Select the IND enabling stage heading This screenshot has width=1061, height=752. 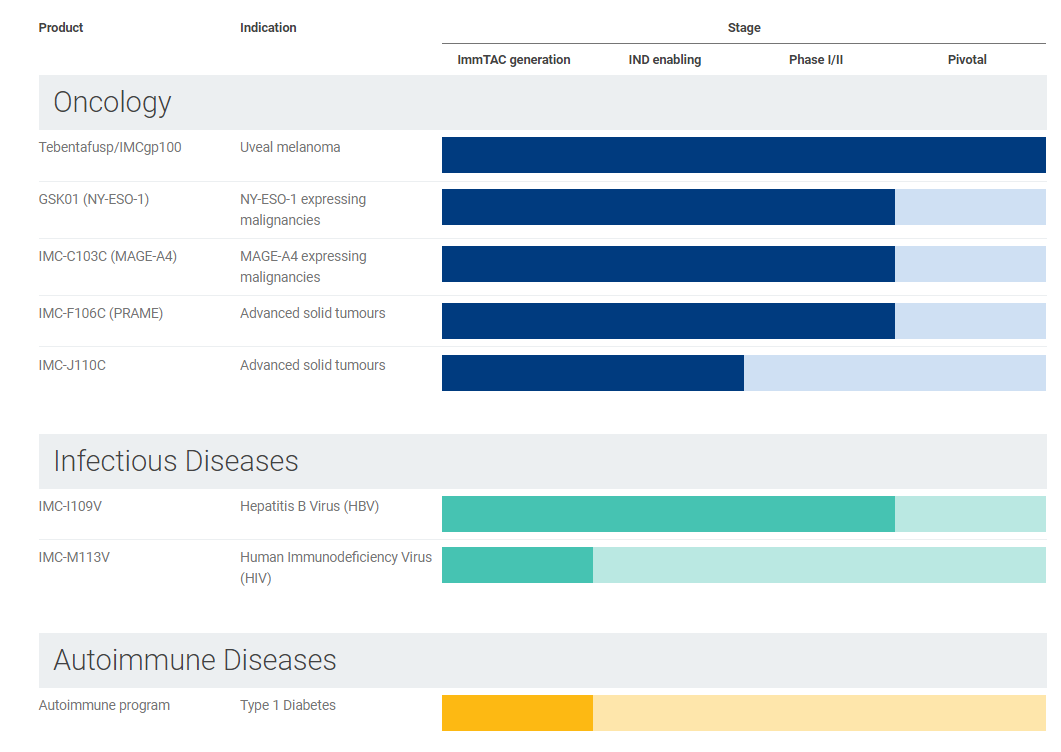[664, 60]
